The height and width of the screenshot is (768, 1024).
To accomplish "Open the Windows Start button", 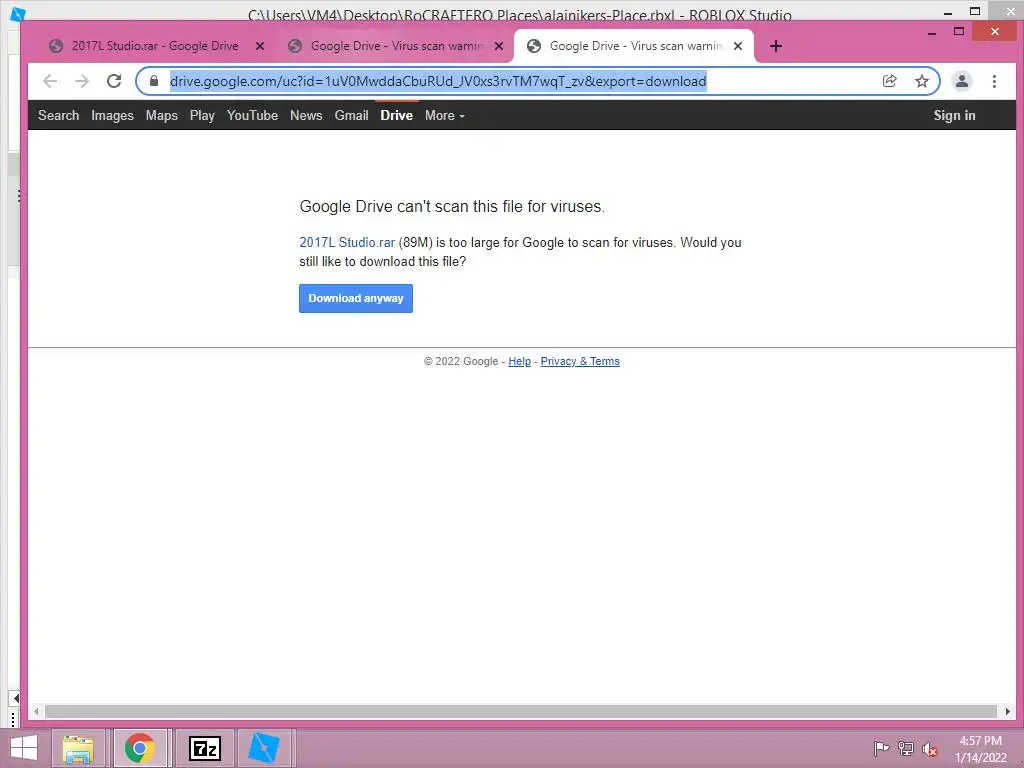I will coord(24,748).
